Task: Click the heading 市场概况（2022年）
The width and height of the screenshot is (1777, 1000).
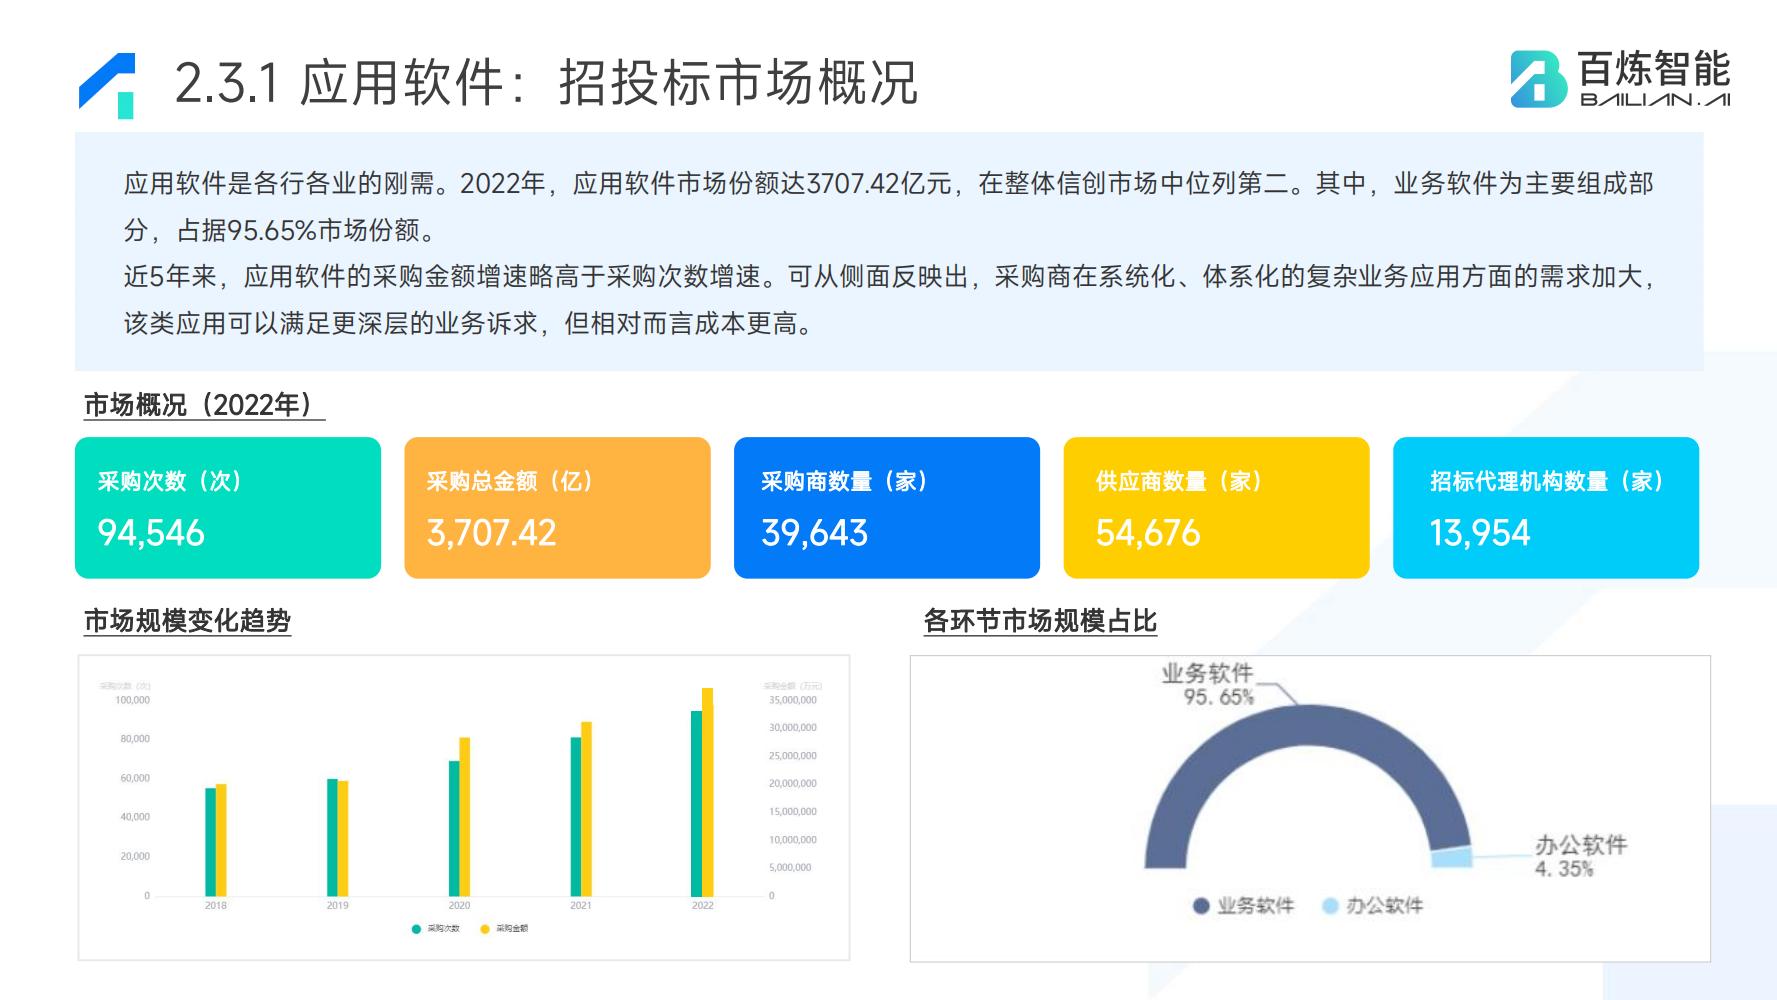Action: [x=204, y=405]
